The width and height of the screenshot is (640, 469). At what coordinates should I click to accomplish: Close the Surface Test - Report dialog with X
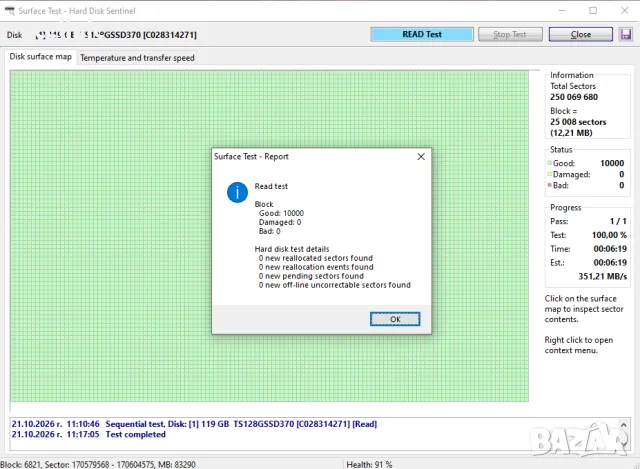[x=421, y=157]
